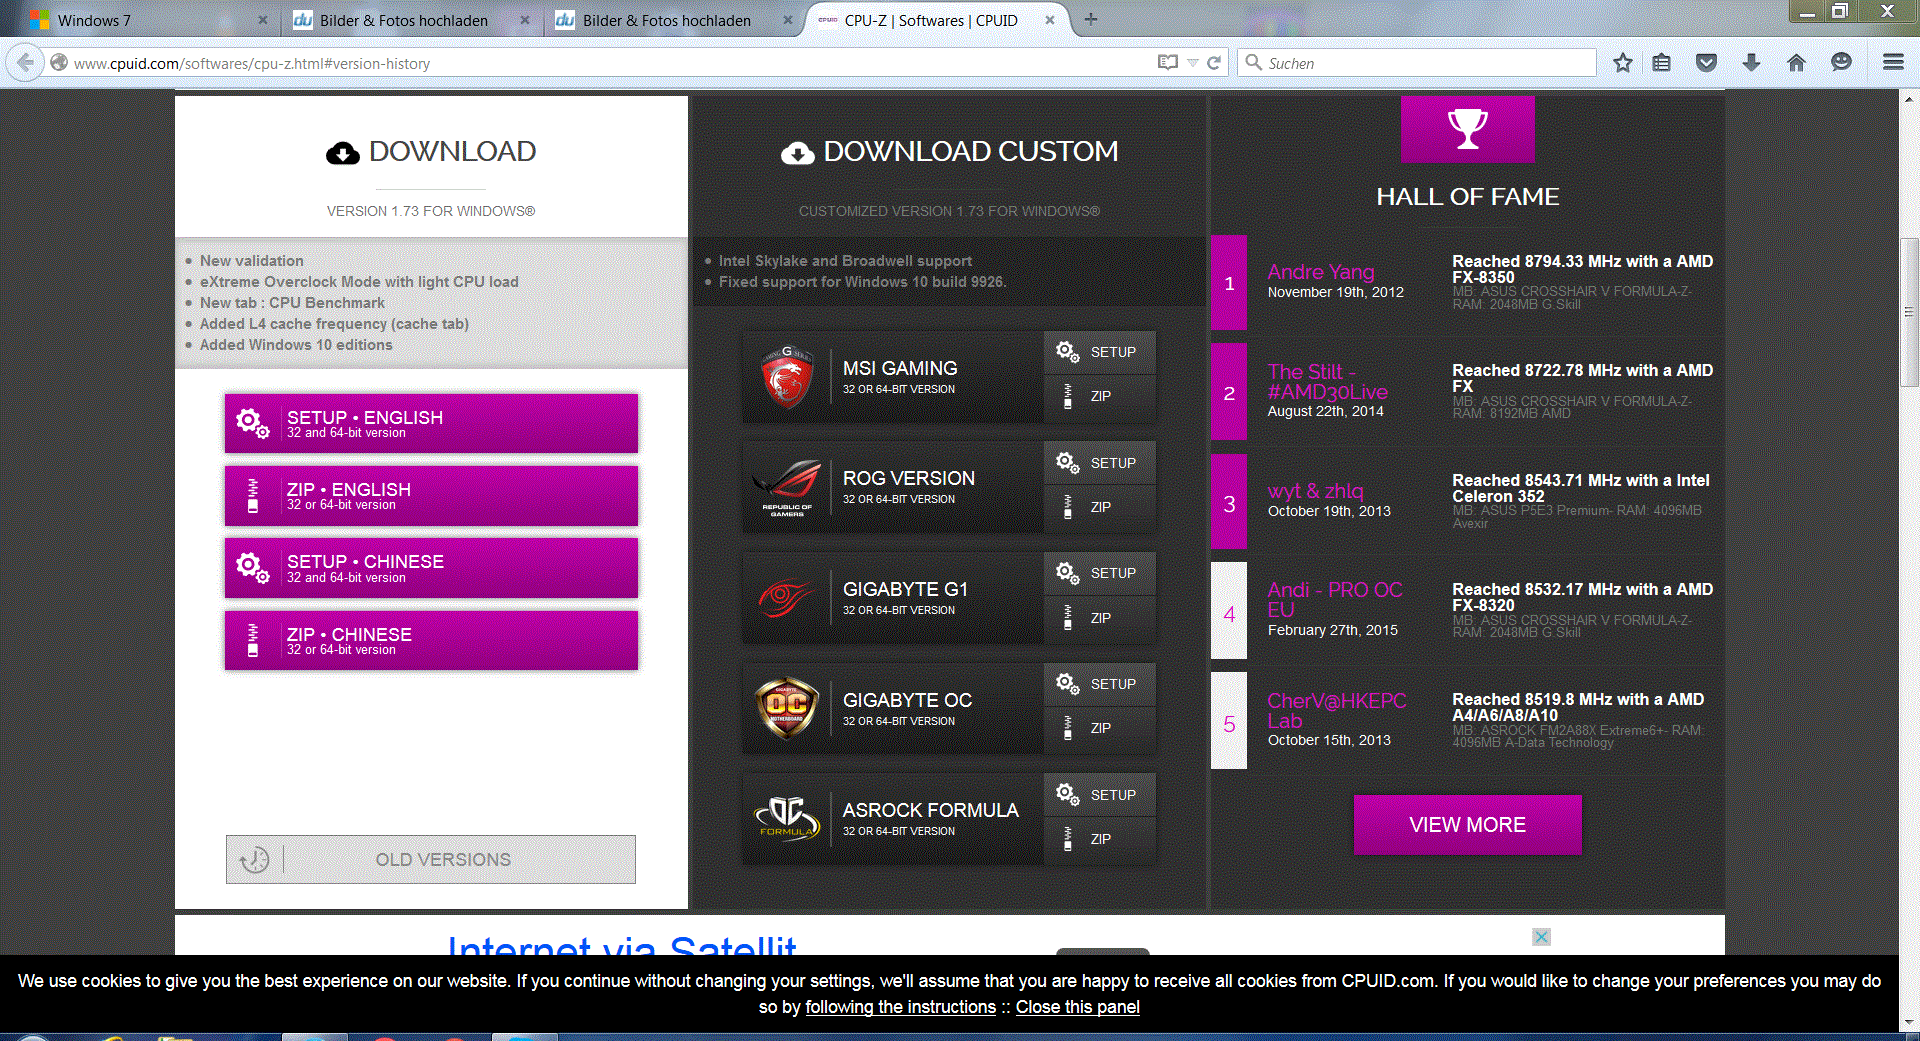
Task: Open wyt & zhlq record entry
Action: click(x=1315, y=491)
